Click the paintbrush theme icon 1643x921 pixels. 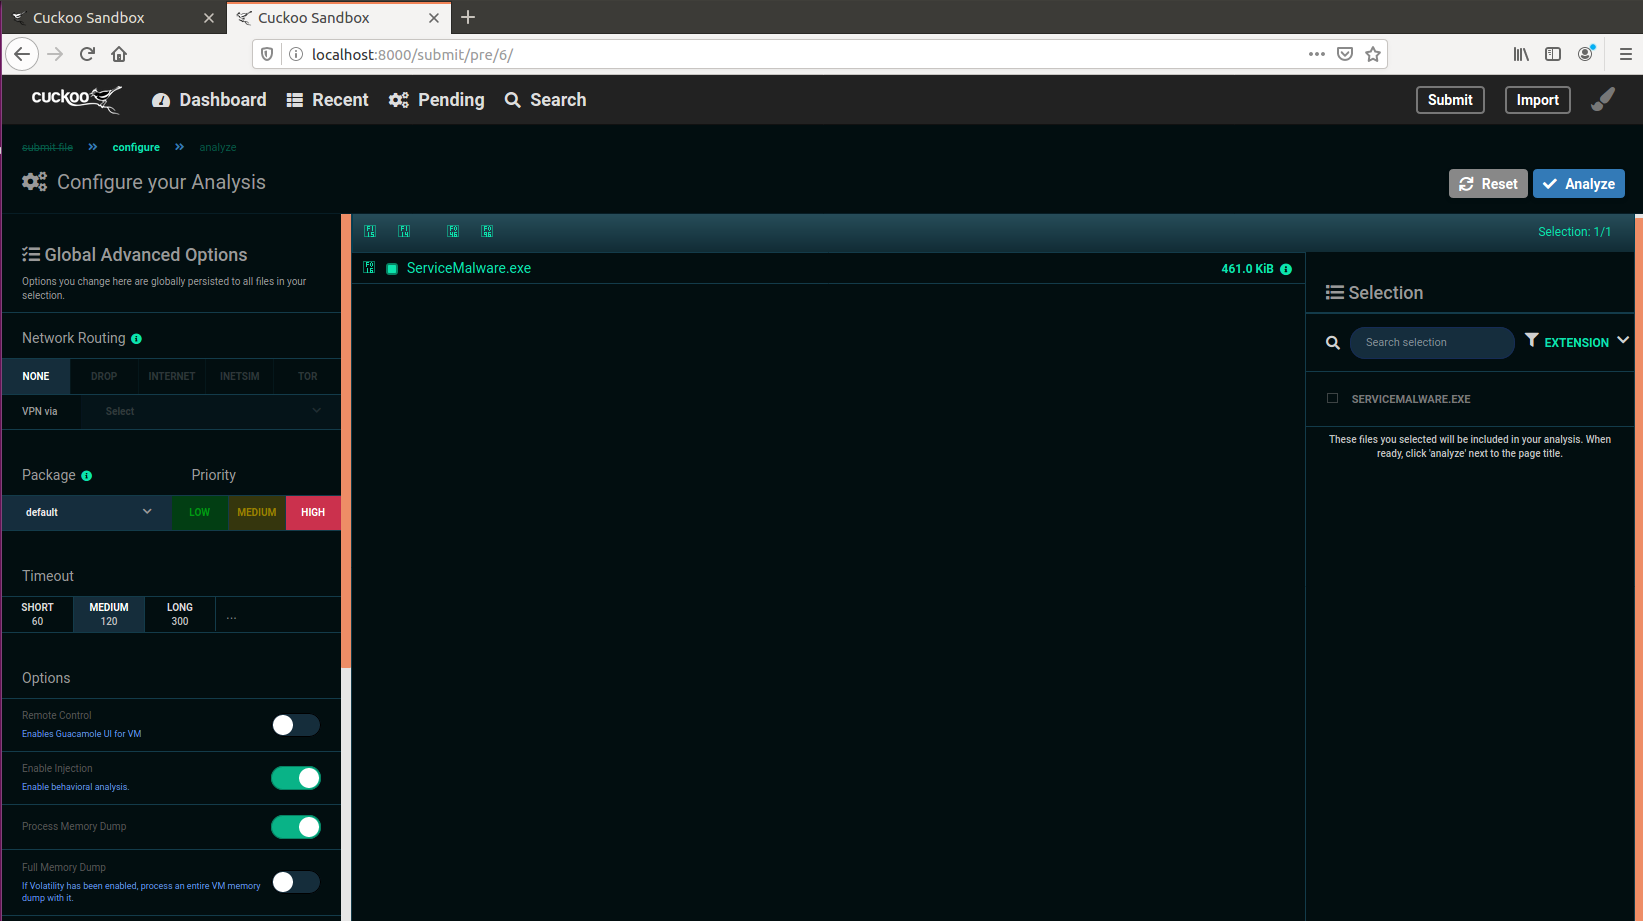point(1603,99)
